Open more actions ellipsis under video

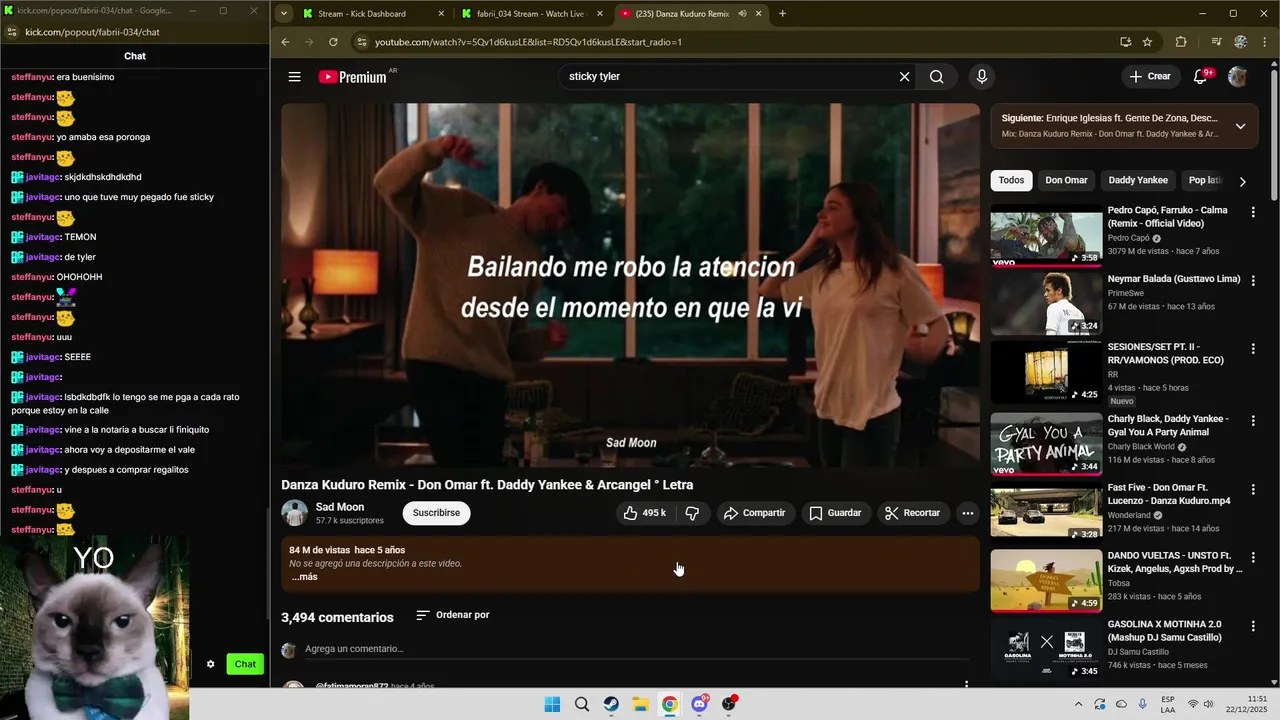click(x=967, y=513)
